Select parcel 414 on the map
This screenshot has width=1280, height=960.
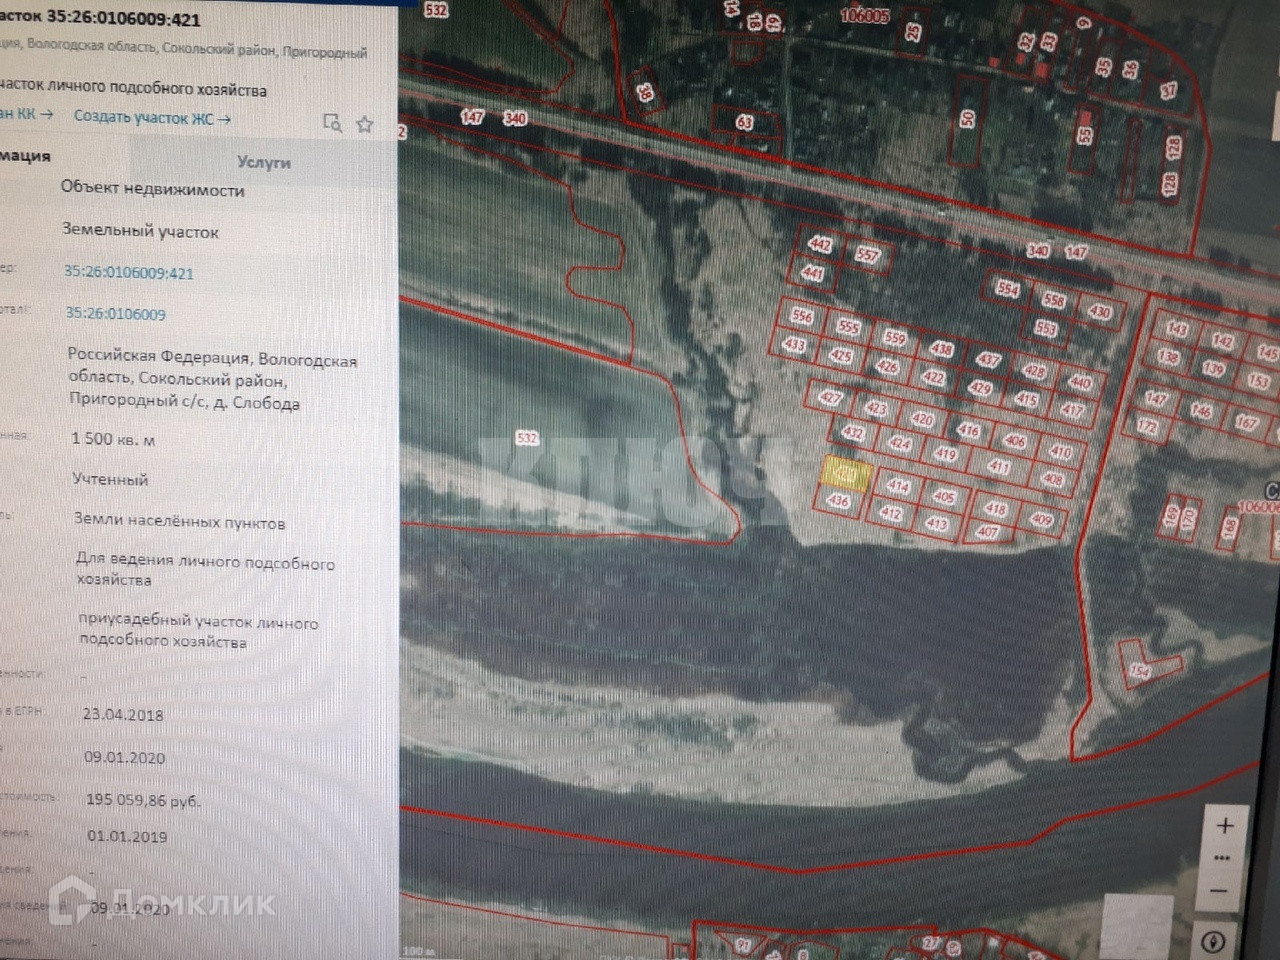898,486
